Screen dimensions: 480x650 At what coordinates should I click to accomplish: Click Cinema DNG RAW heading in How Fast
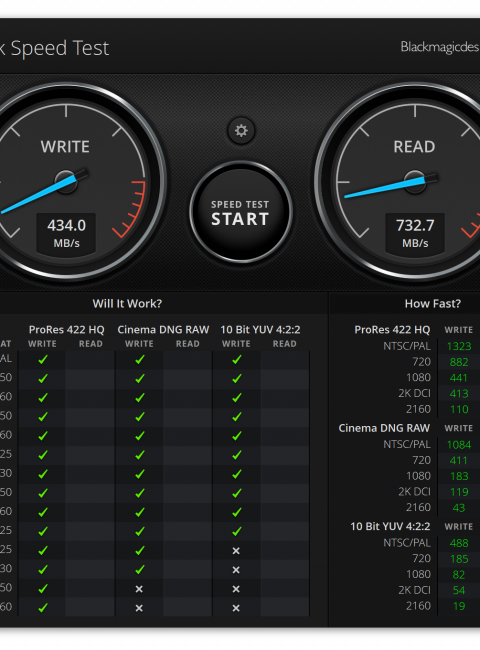point(384,428)
